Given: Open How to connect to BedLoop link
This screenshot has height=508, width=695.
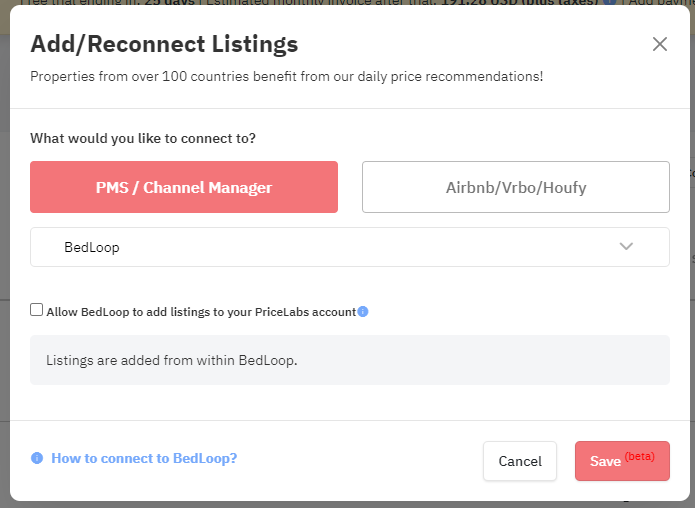Looking at the screenshot, I should 144,458.
